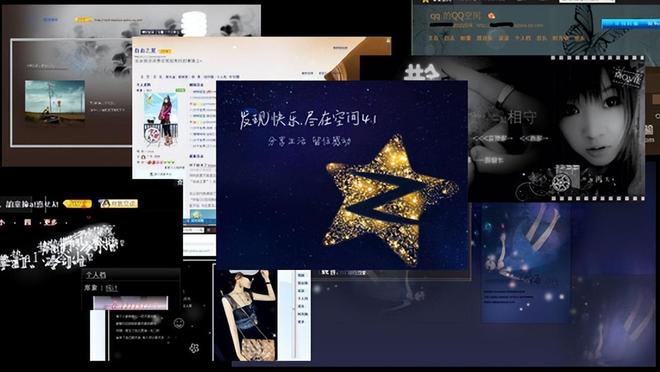Image resolution: width=660 pixels, height=372 pixels.
Task: Open the landscape photo in the ink-wash page
Action: [55, 101]
